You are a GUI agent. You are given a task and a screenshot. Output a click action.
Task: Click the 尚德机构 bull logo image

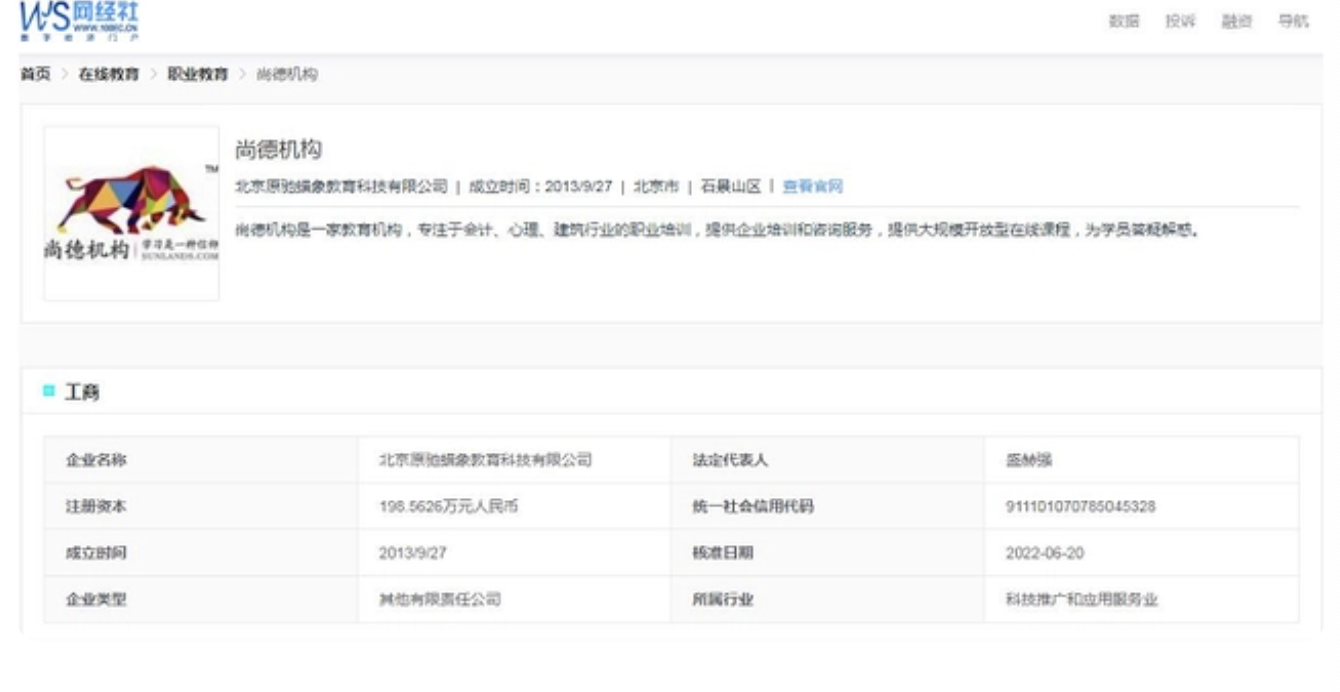[x=131, y=213]
